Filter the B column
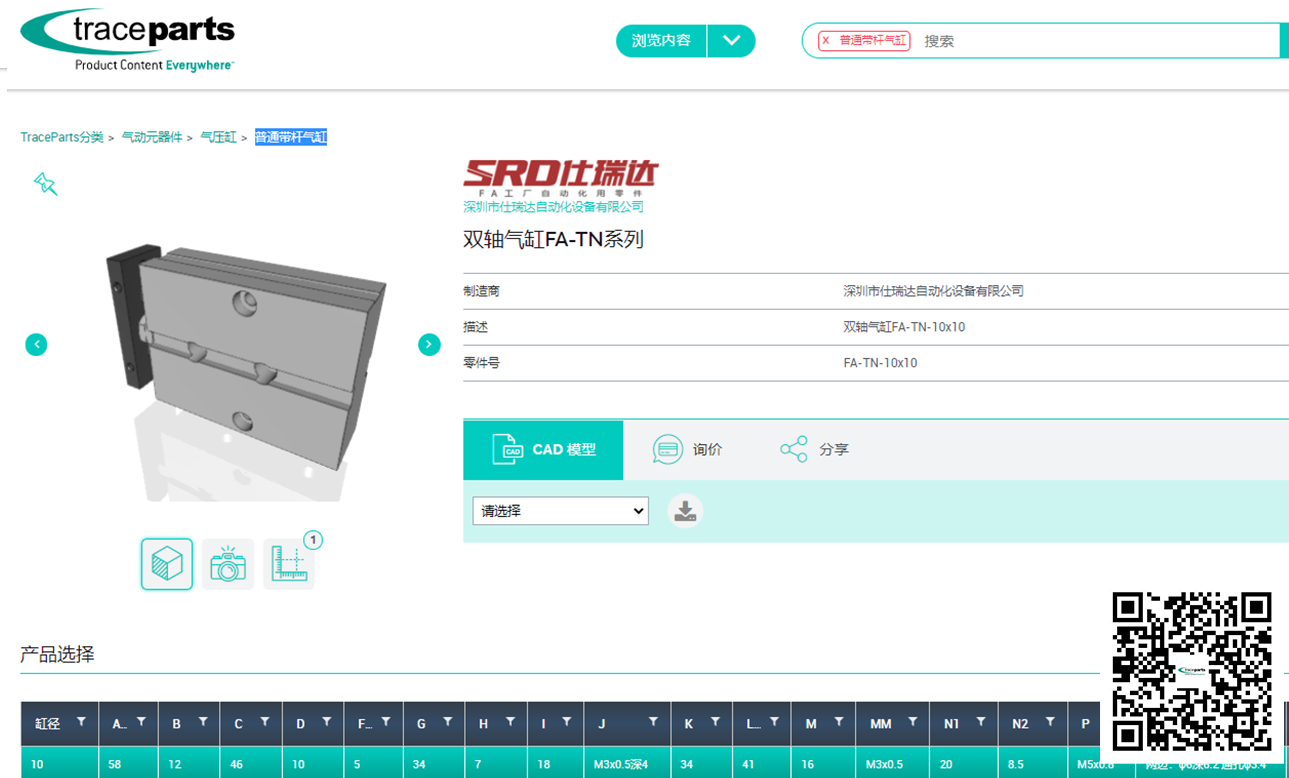 tap(203, 722)
